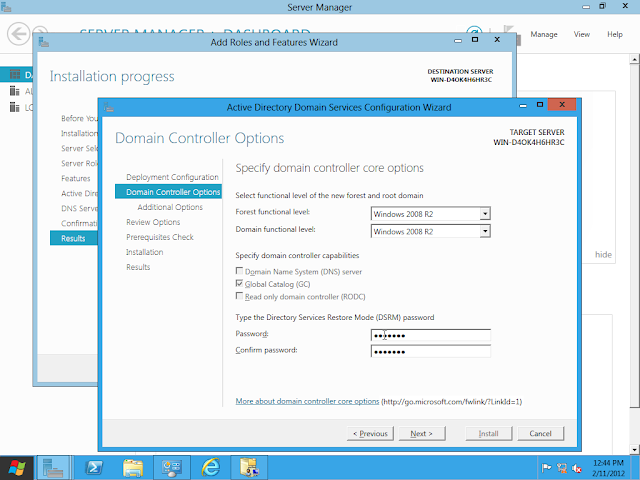This screenshot has width=640, height=480.
Task: Click the Previous button
Action: 370,433
